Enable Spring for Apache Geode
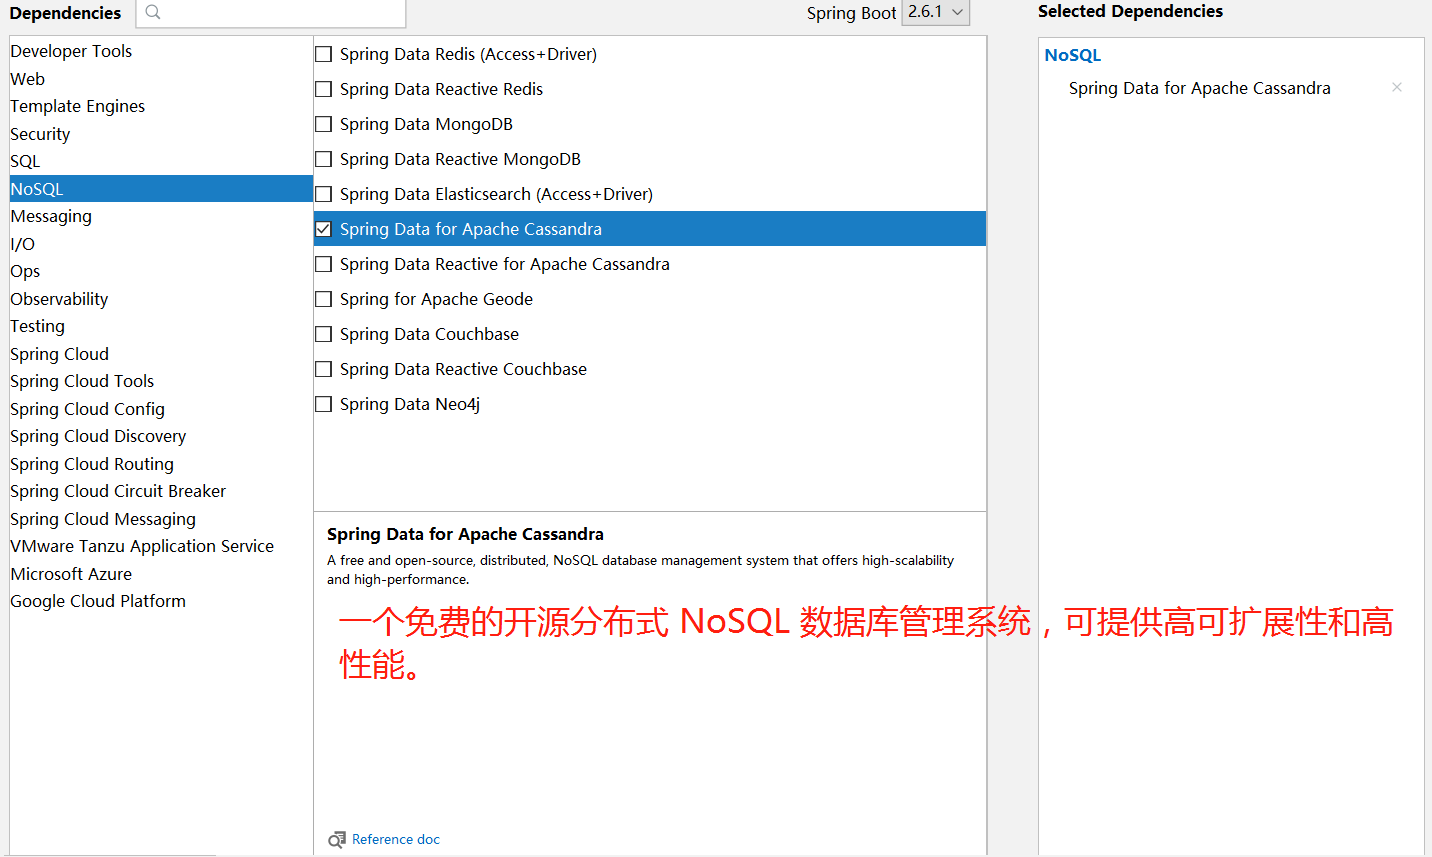Screen dimensions: 1432x857 tap(323, 298)
